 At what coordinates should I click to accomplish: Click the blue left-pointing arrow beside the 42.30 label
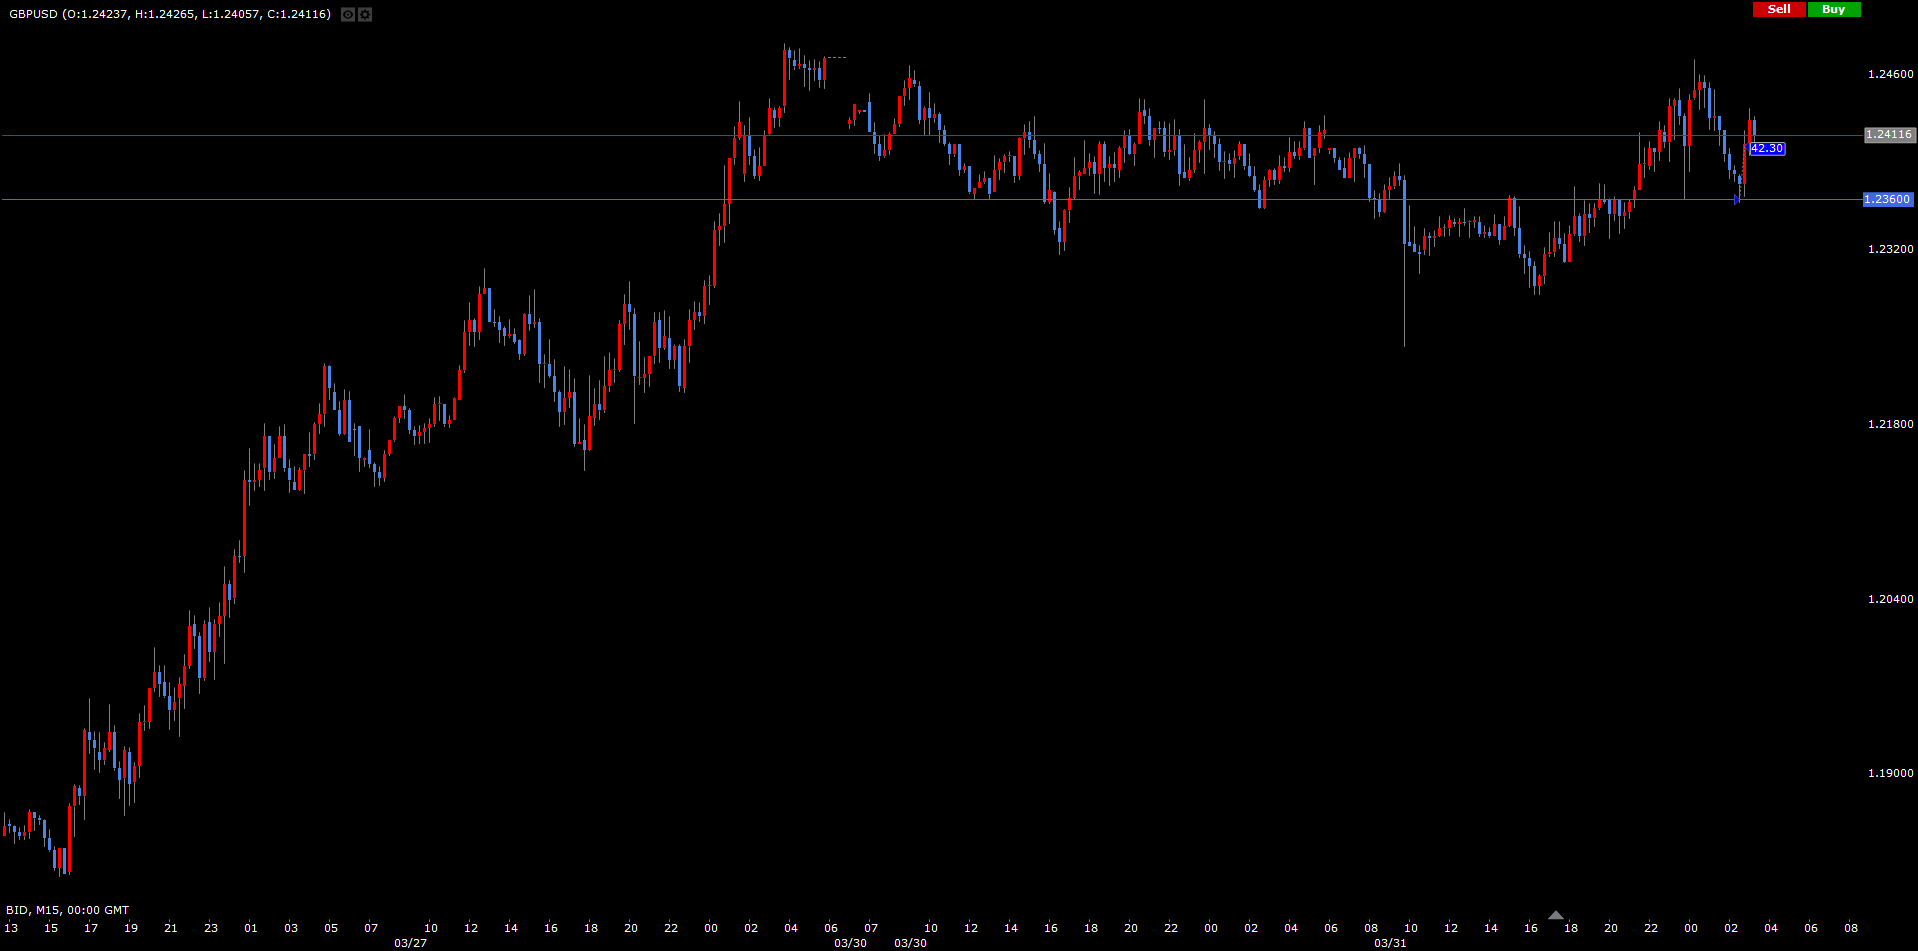[x=1747, y=148]
